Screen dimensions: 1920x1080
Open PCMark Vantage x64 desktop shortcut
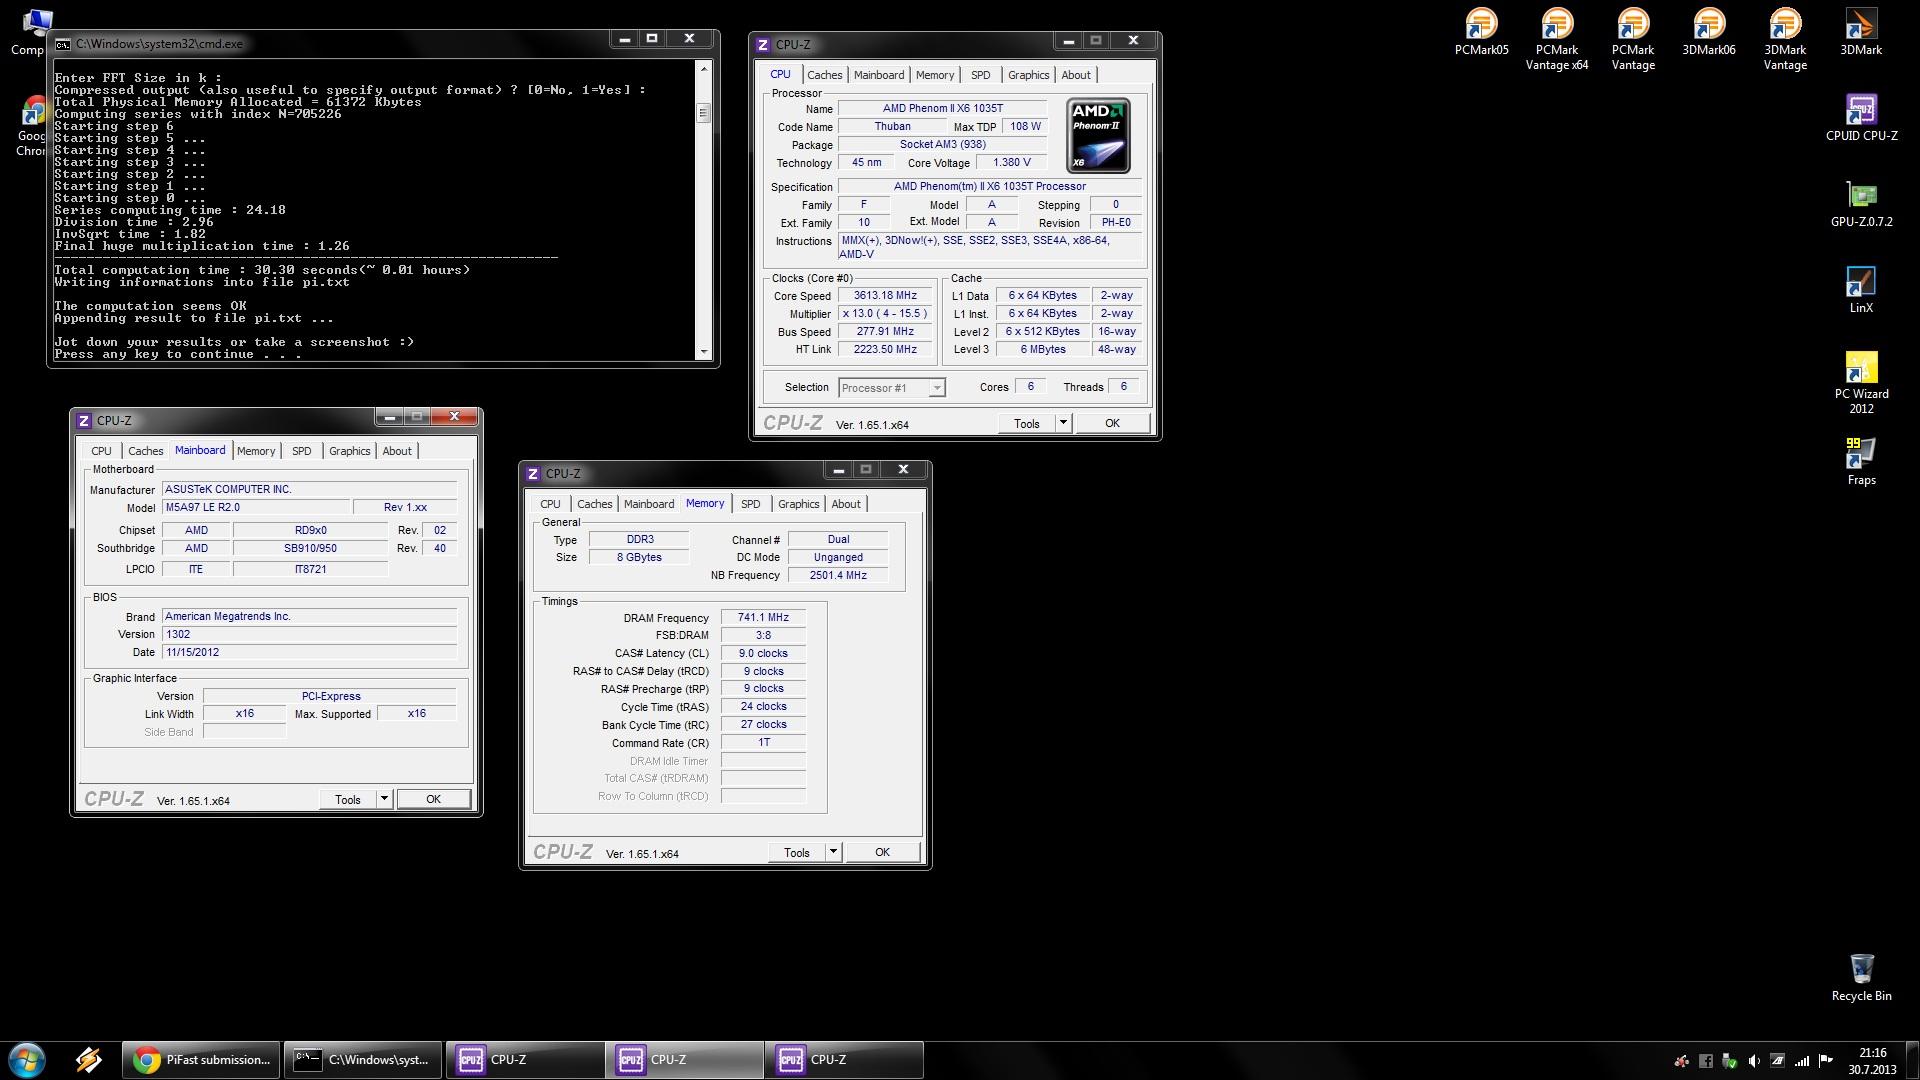[x=1557, y=39]
